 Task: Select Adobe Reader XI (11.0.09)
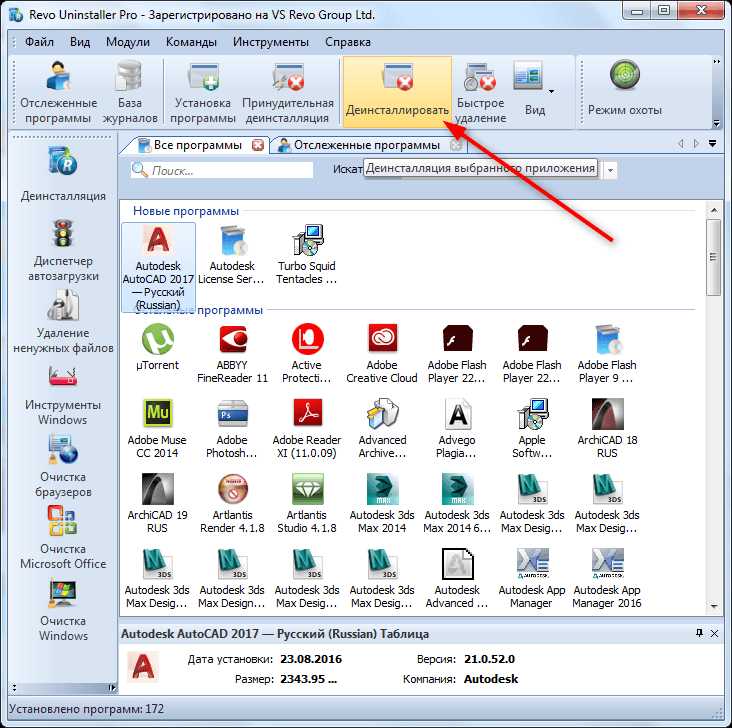(307, 428)
